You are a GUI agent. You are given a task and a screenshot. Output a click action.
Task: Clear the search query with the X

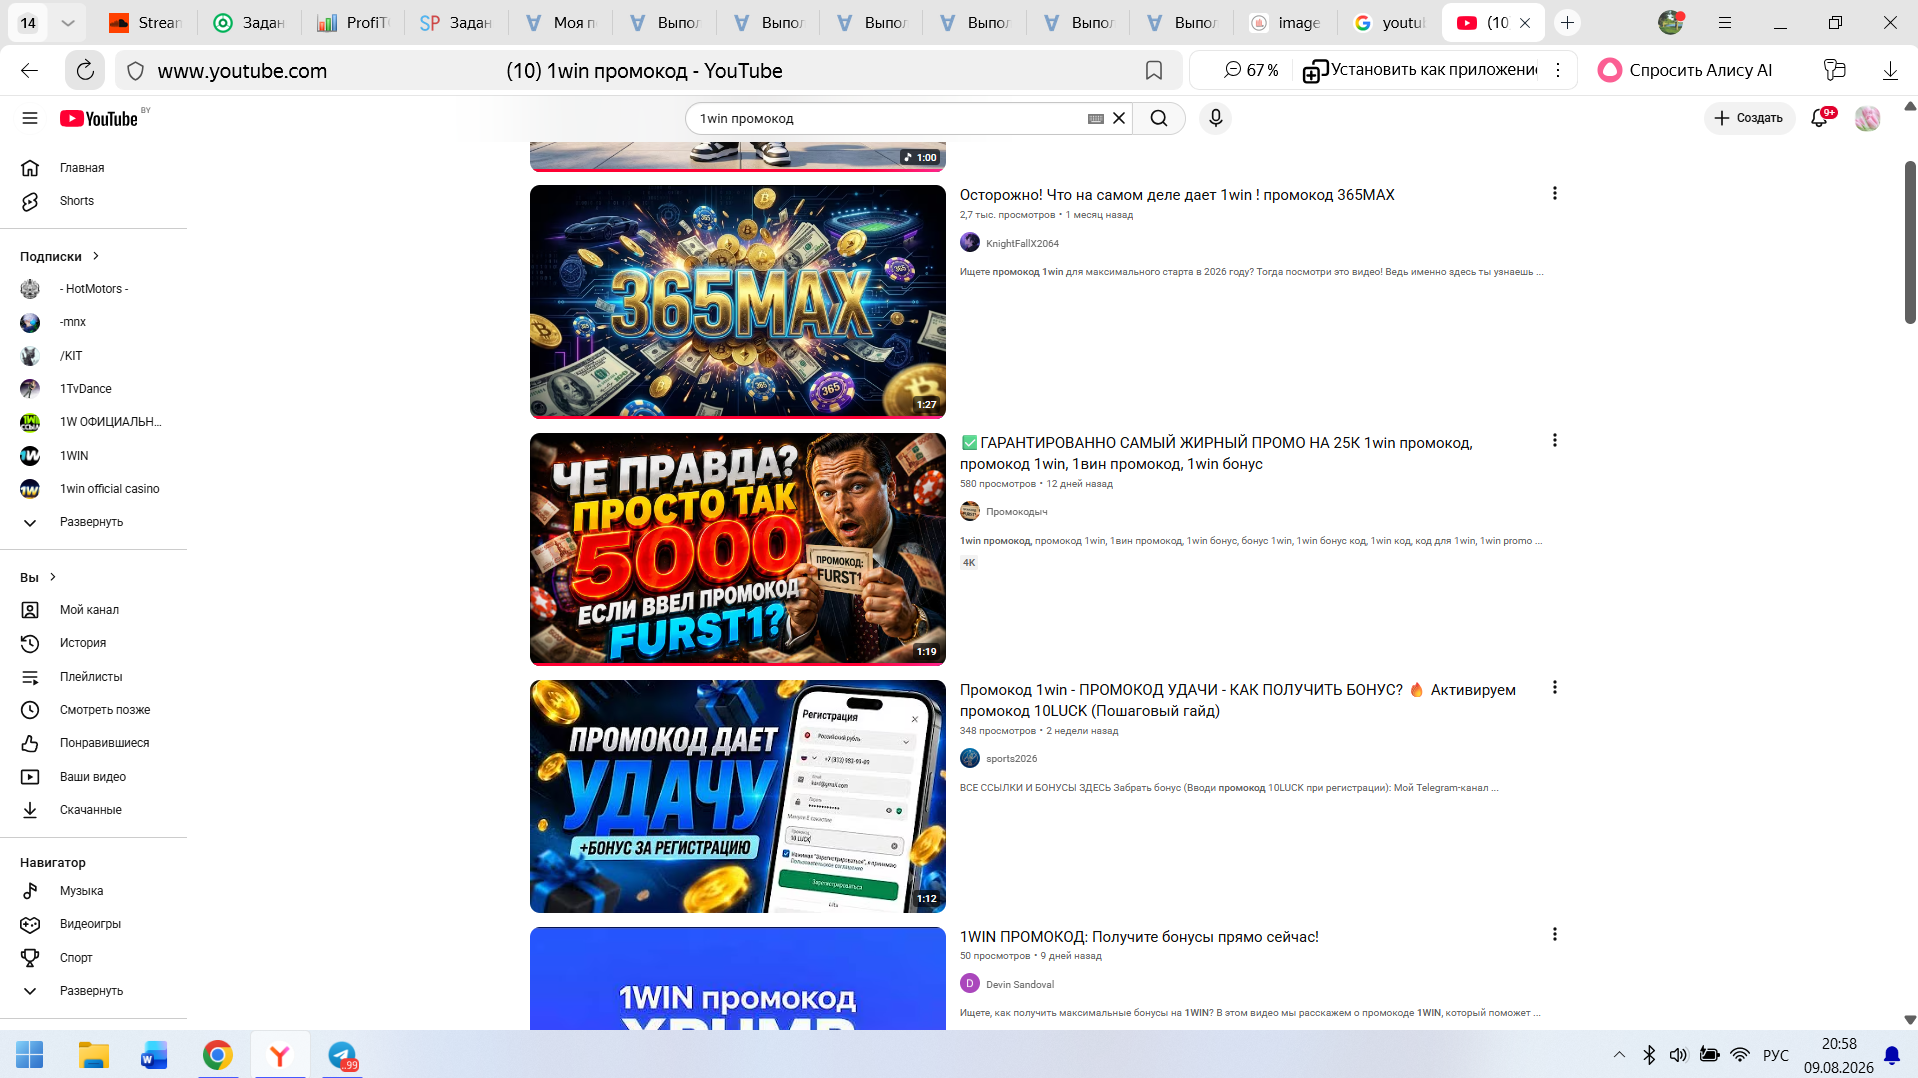pyautogui.click(x=1119, y=118)
